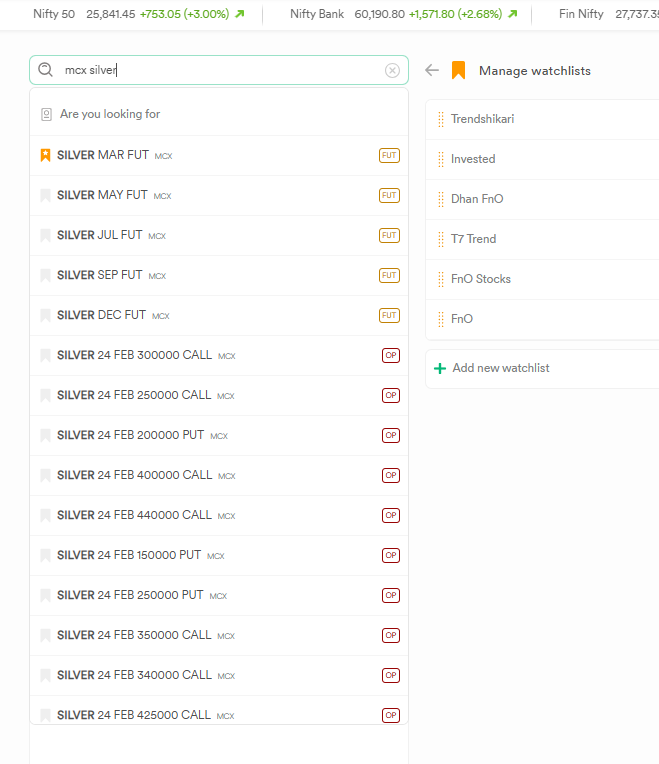This screenshot has width=659, height=764.
Task: Open the Invested watchlist
Action: coord(473,159)
